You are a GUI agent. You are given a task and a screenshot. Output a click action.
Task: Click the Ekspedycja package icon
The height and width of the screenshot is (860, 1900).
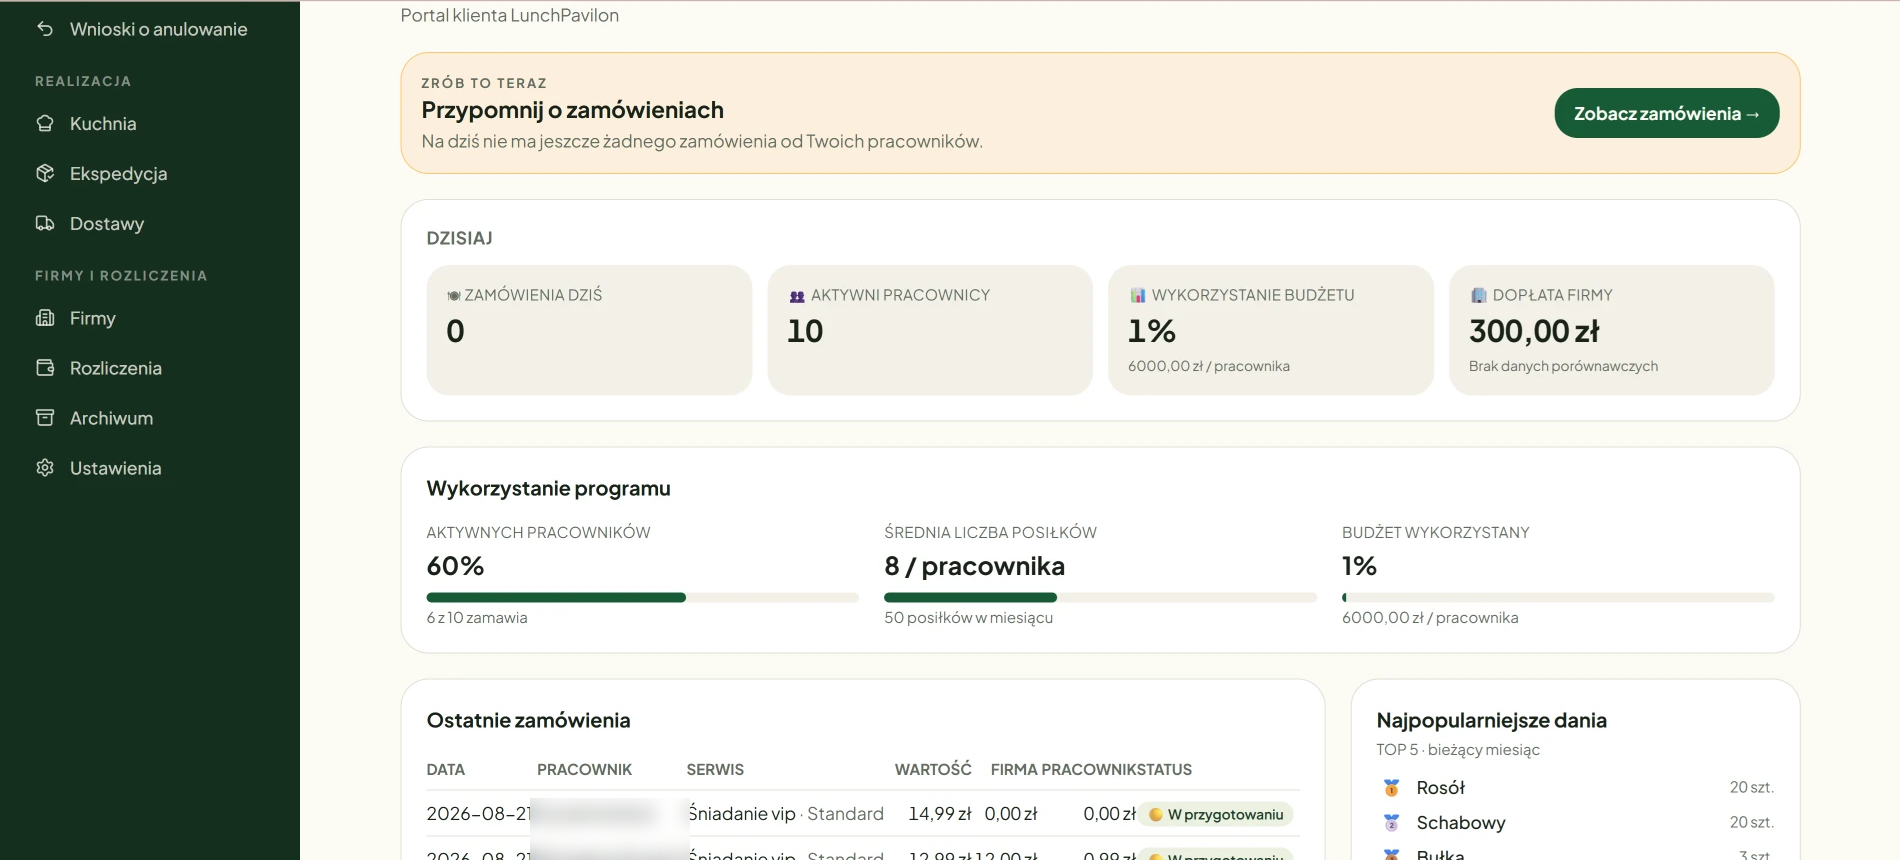tap(45, 173)
